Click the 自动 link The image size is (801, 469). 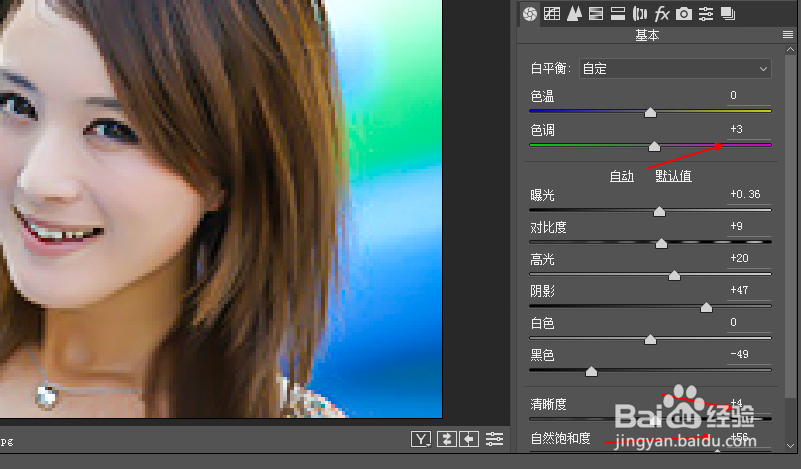622,176
